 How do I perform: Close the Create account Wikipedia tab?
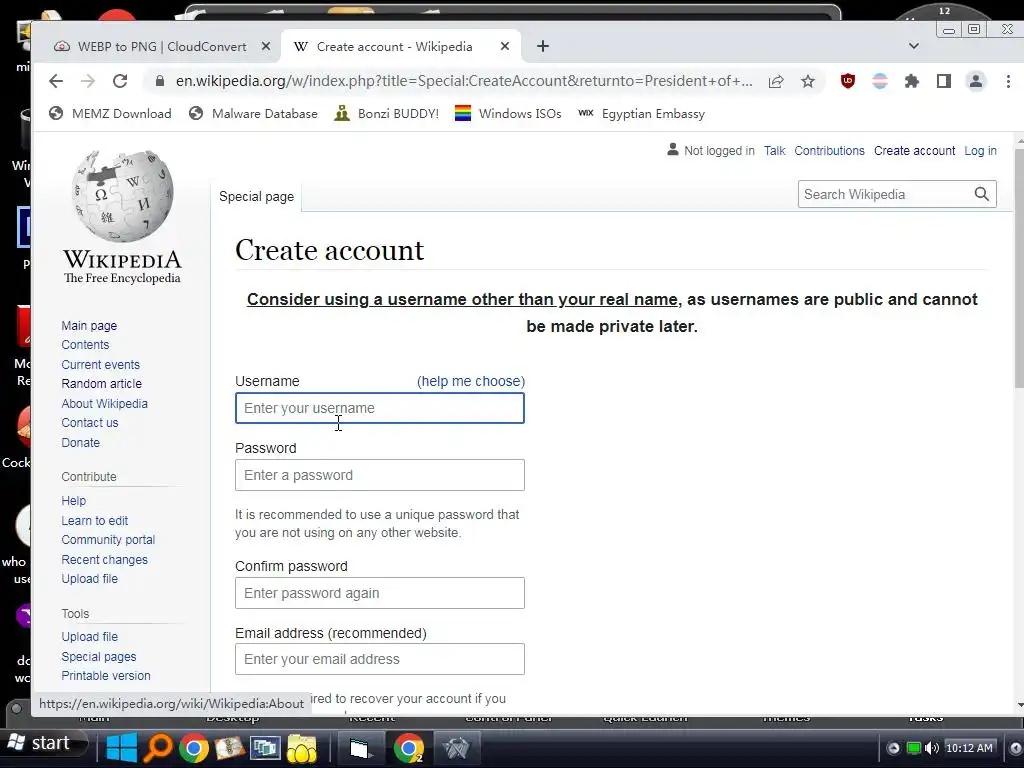(505, 46)
